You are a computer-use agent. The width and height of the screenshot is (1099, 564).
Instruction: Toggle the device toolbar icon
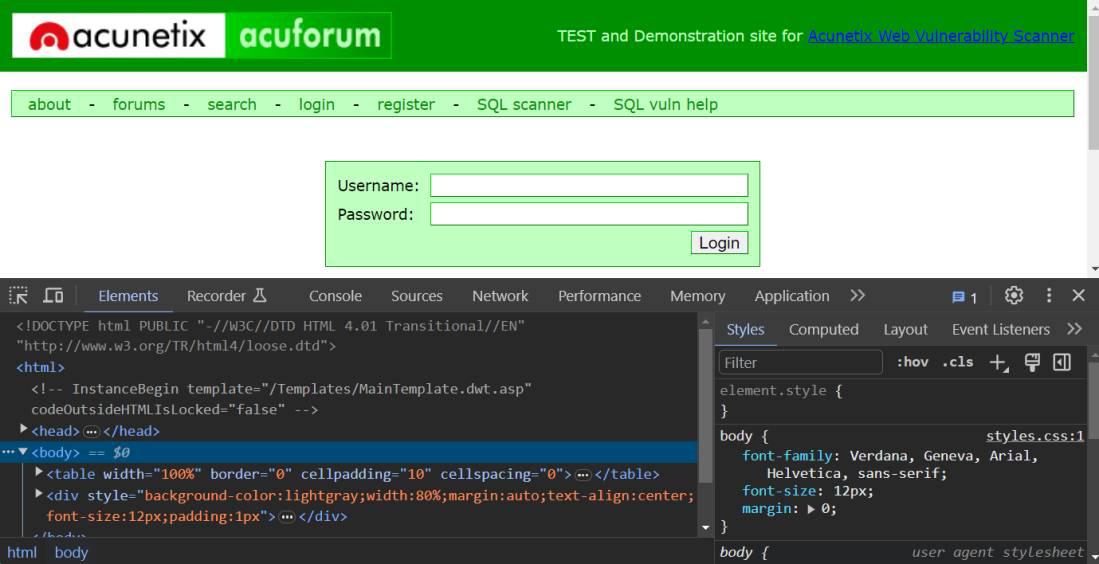tap(53, 296)
